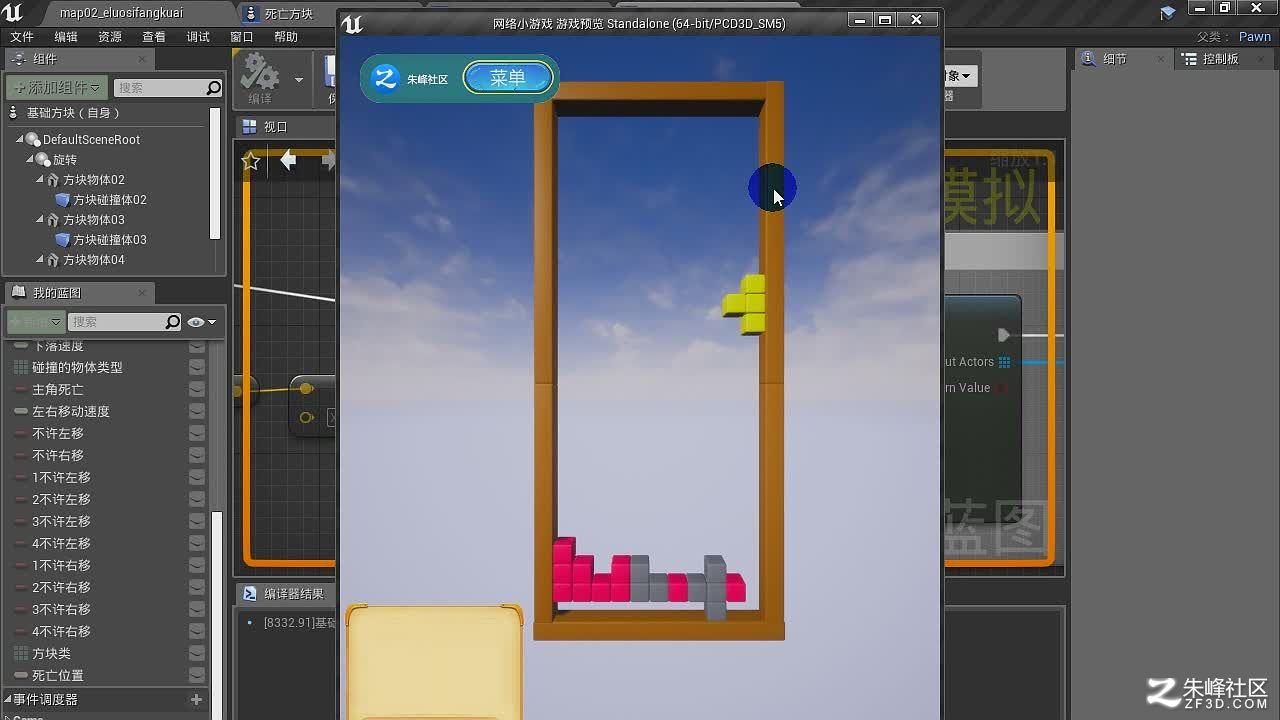The width and height of the screenshot is (1280, 720).
Task: Open the 窗口 menu
Action: [x=242, y=37]
